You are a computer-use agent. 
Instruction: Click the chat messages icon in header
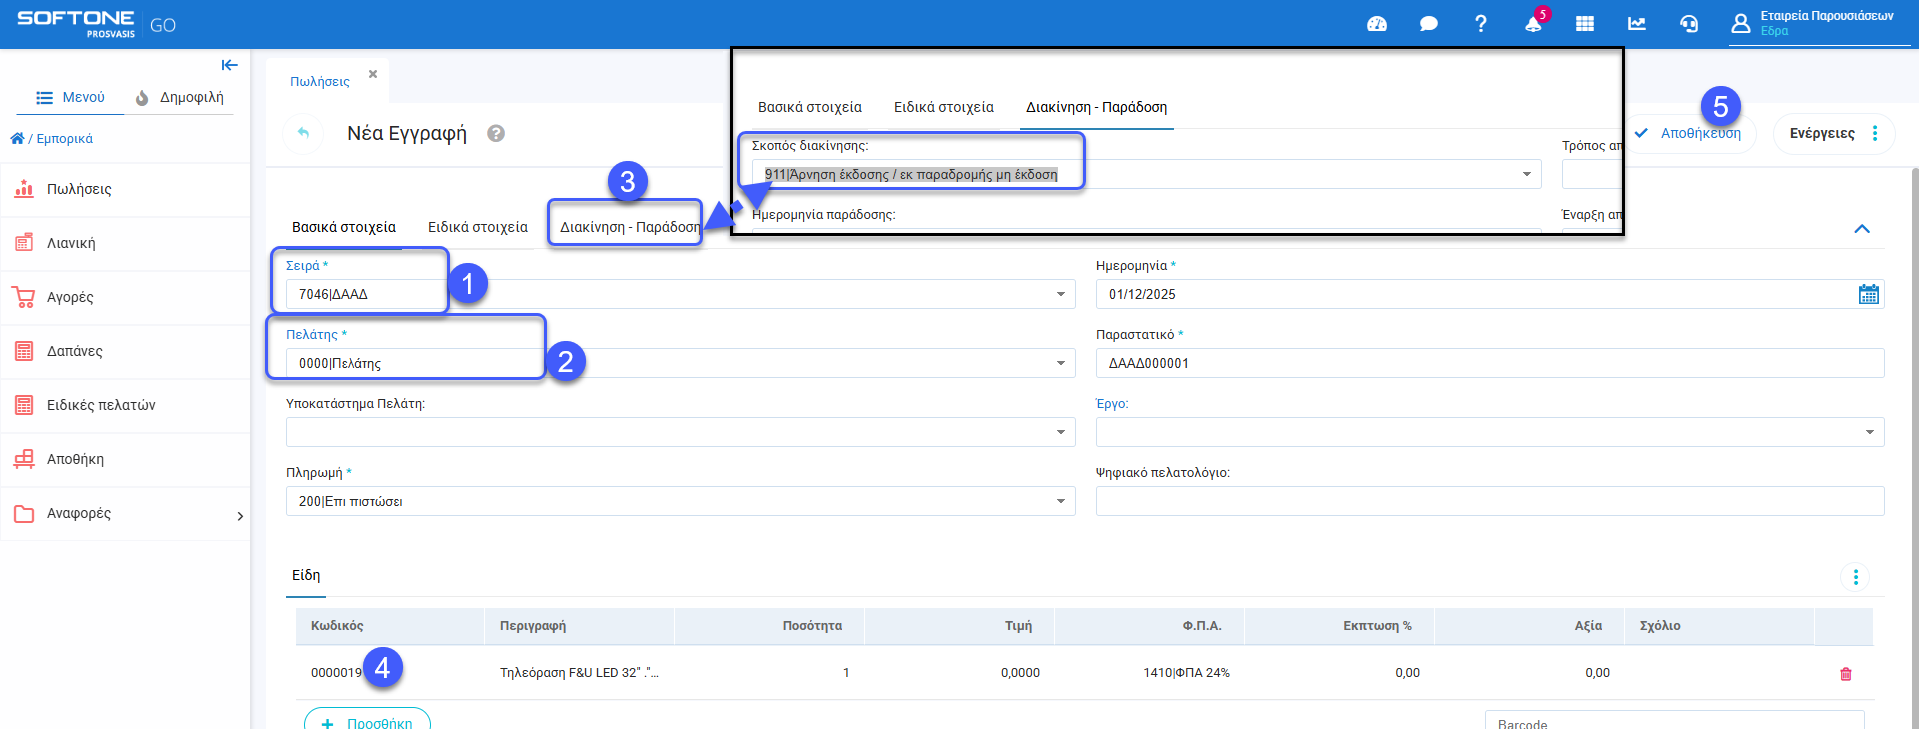(1428, 24)
